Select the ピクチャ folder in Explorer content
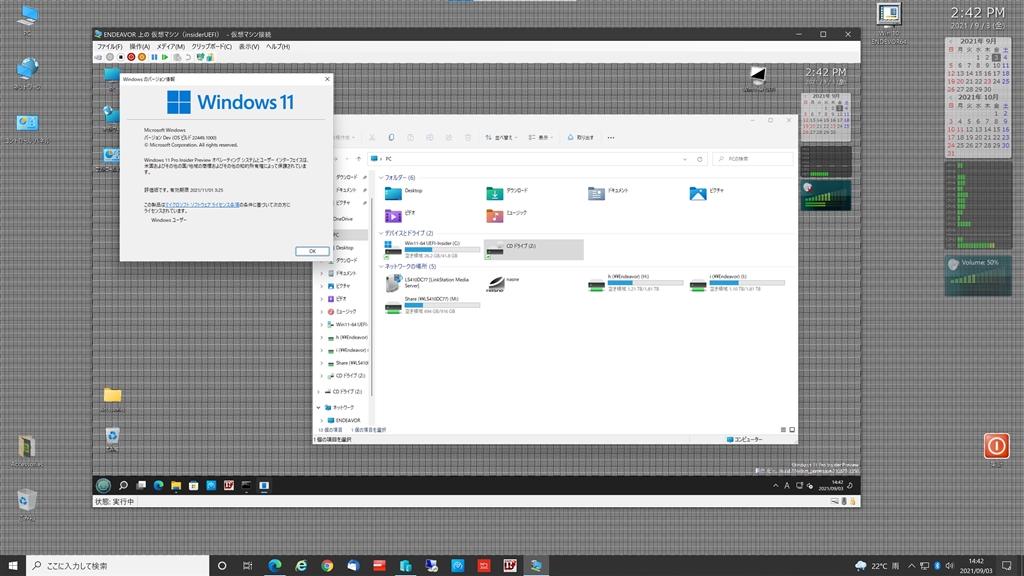 [x=707, y=193]
